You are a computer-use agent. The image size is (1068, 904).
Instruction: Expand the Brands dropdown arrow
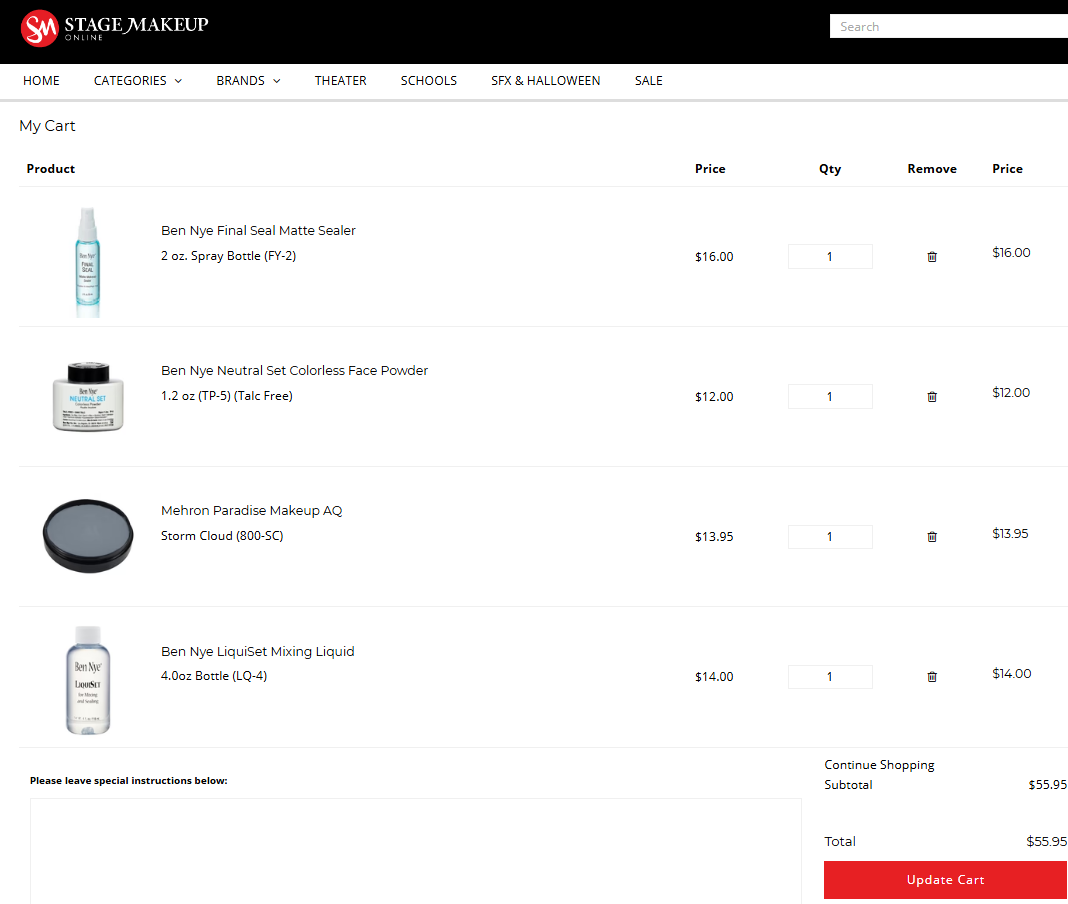click(277, 81)
